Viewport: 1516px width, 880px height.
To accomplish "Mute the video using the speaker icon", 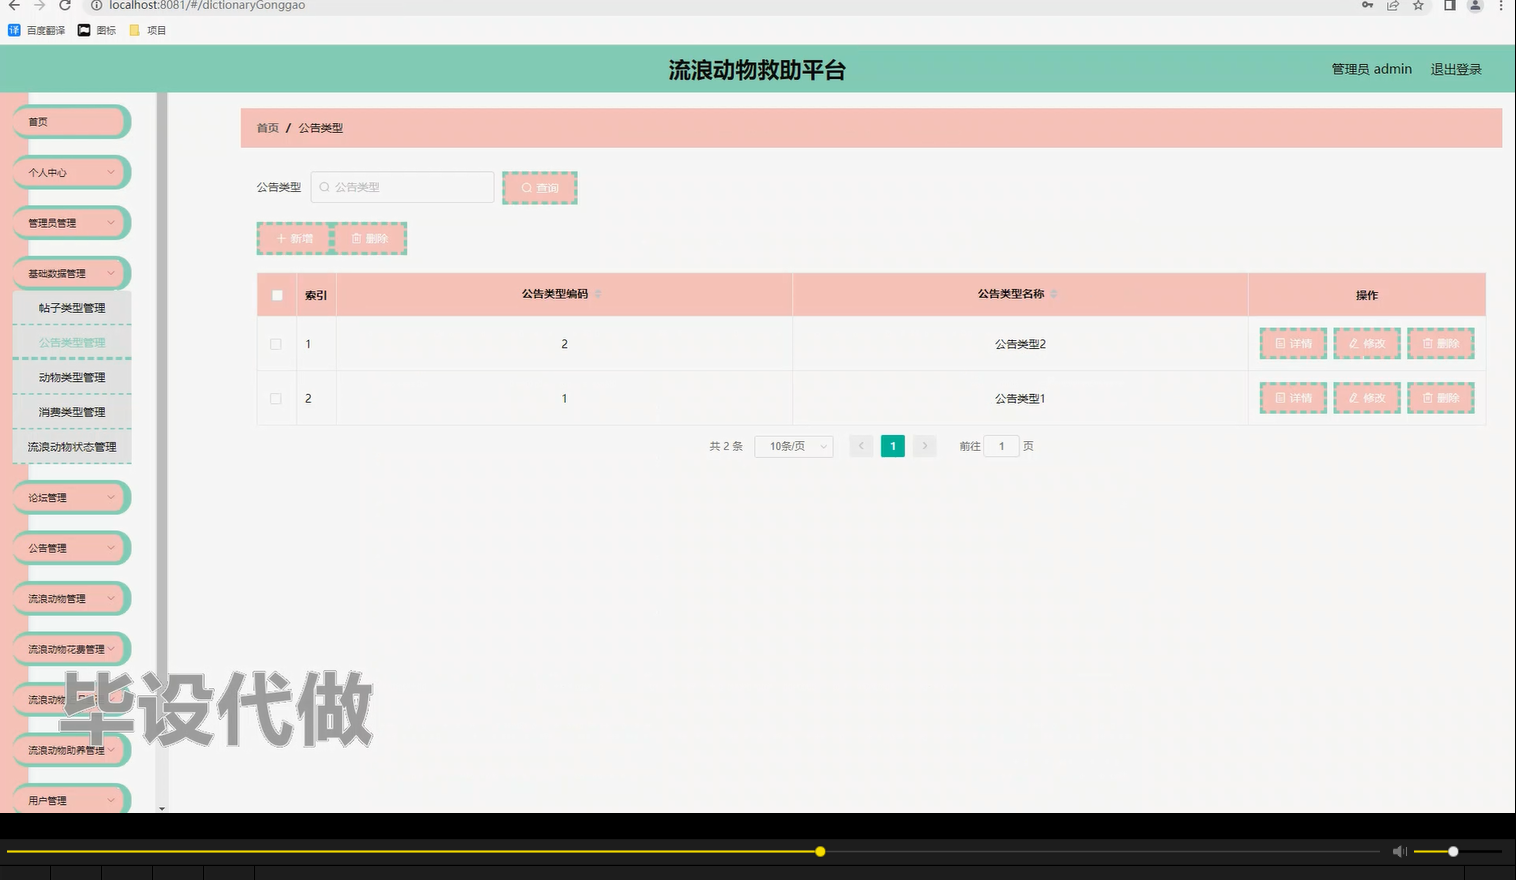I will pyautogui.click(x=1399, y=851).
